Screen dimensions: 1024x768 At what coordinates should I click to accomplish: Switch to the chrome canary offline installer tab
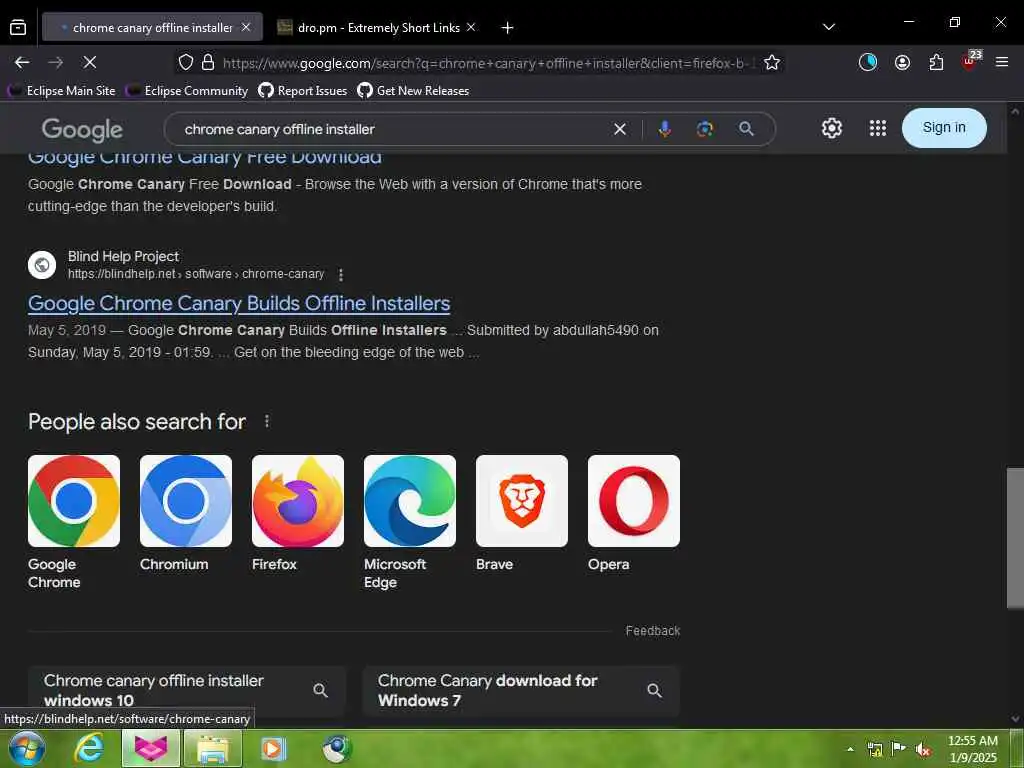(152, 27)
